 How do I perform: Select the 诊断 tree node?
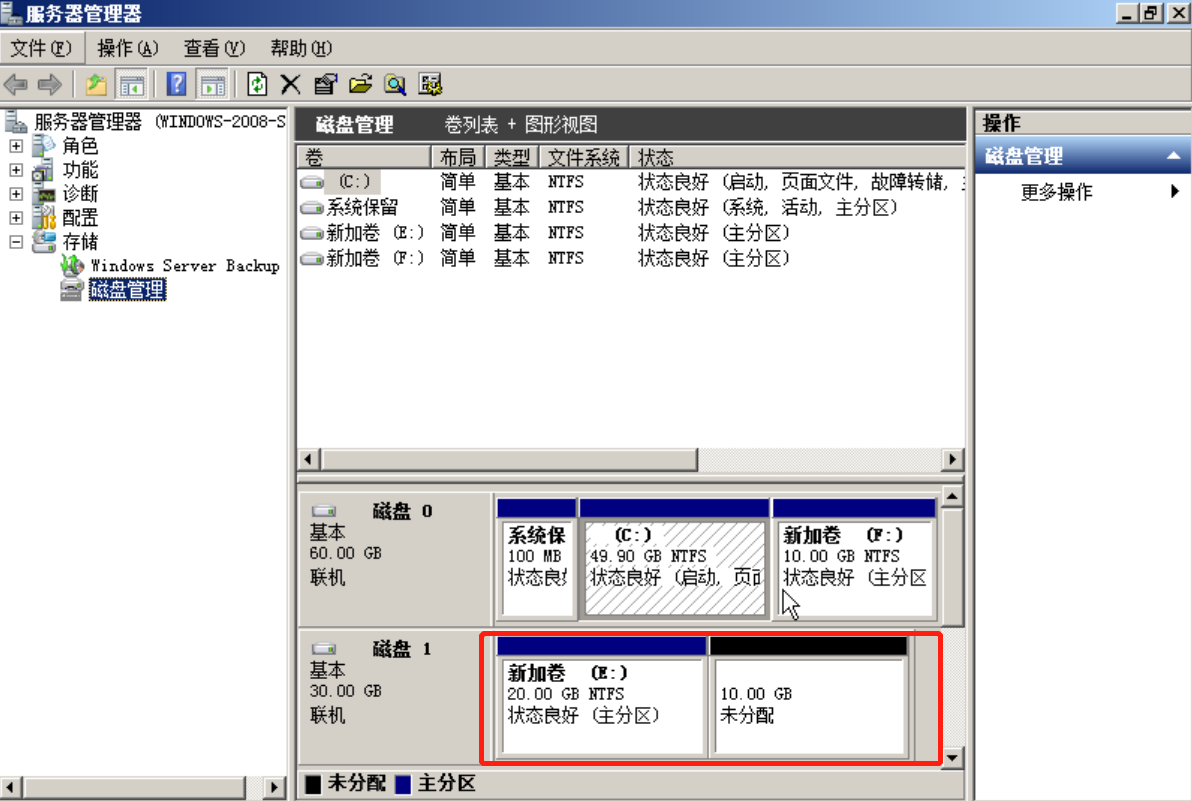point(66,194)
